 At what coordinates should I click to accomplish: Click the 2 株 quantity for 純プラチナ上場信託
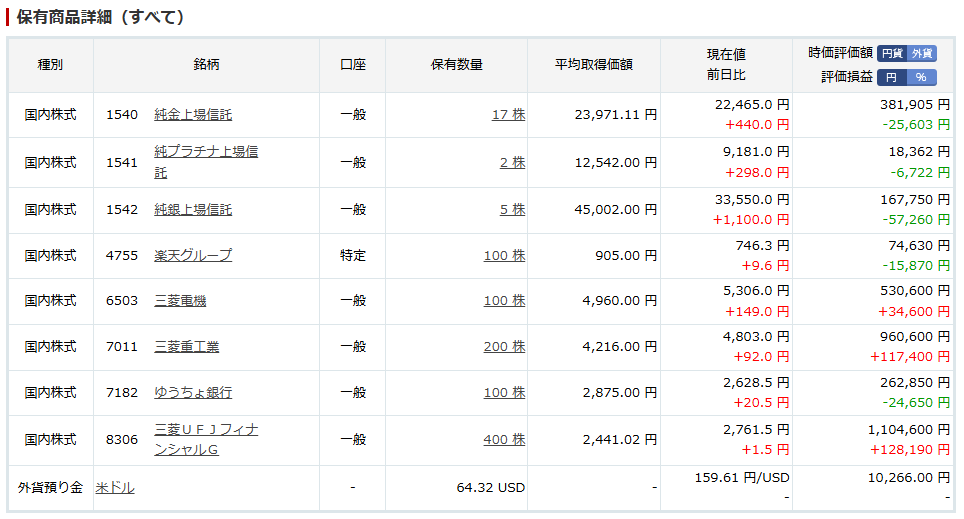(x=512, y=162)
